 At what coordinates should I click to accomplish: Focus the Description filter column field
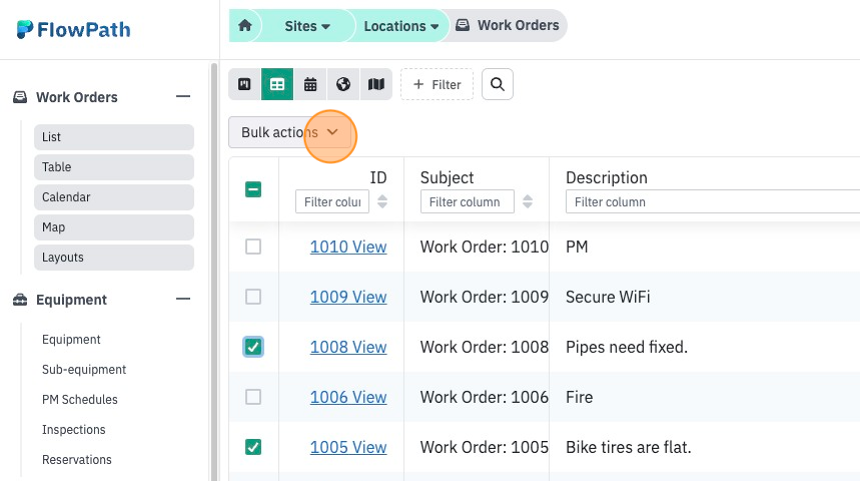coord(713,201)
